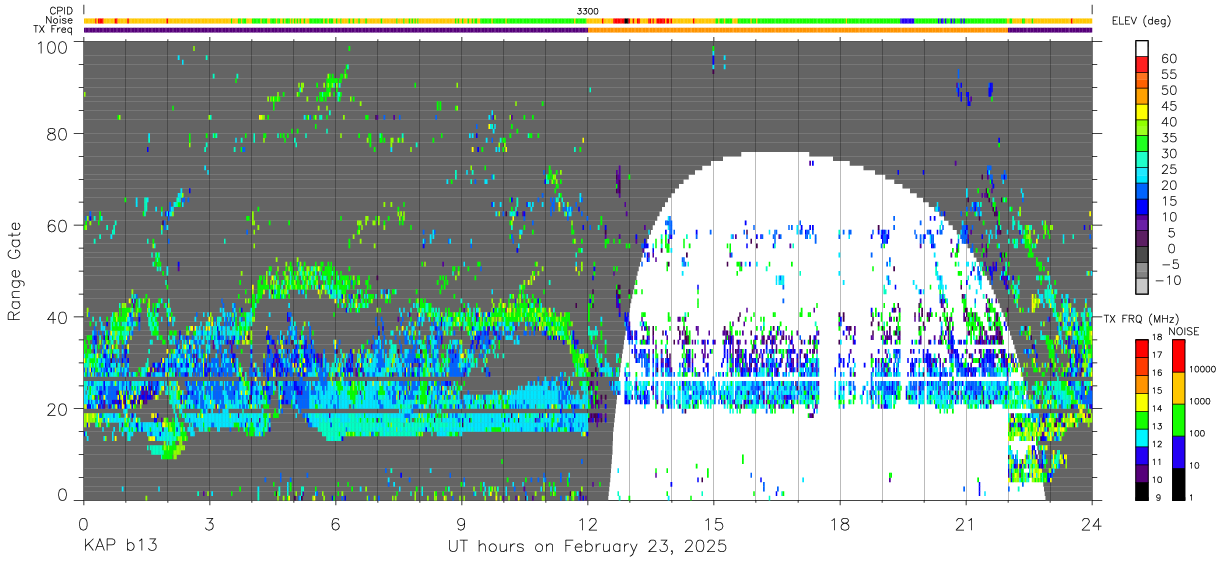Viewport: 1228px width, 567px height.
Task: Click the range gate 40 y-axis tick label
Action: tap(58, 318)
